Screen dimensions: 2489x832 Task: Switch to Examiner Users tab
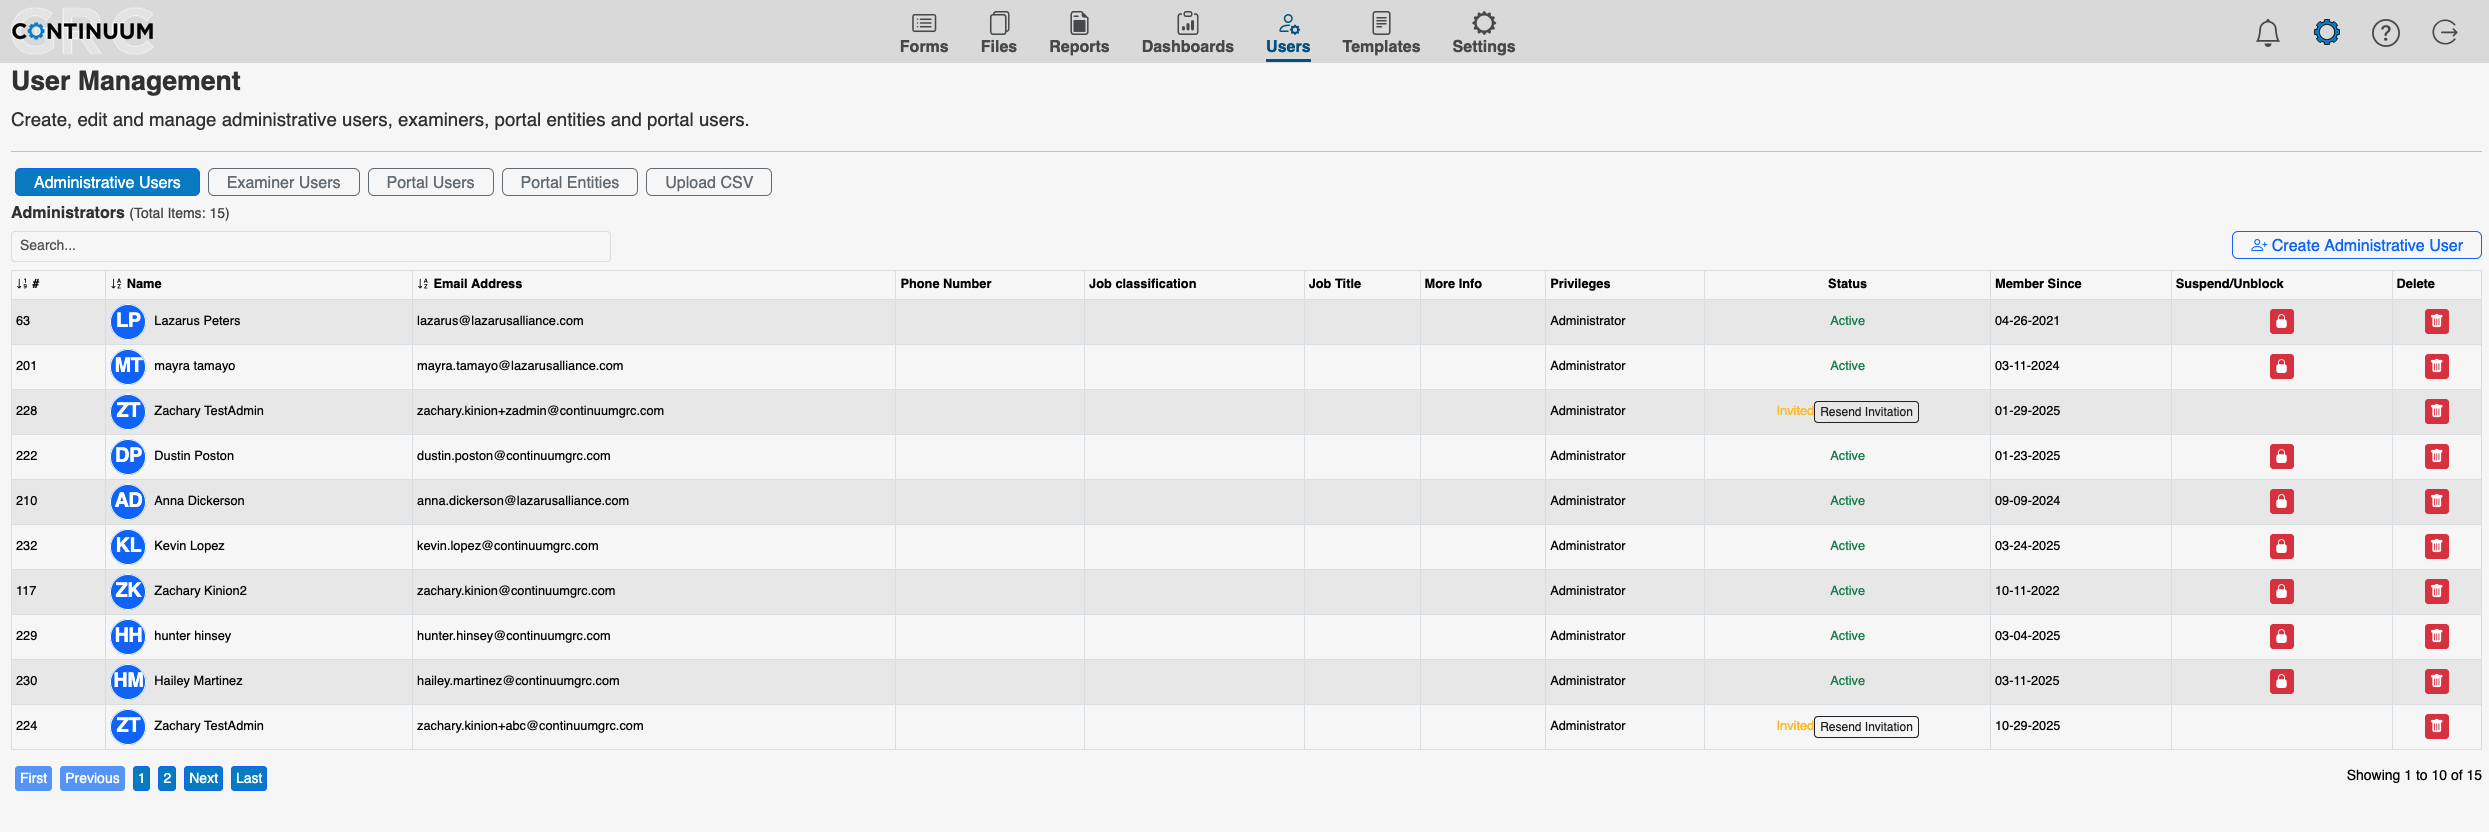pos(283,182)
